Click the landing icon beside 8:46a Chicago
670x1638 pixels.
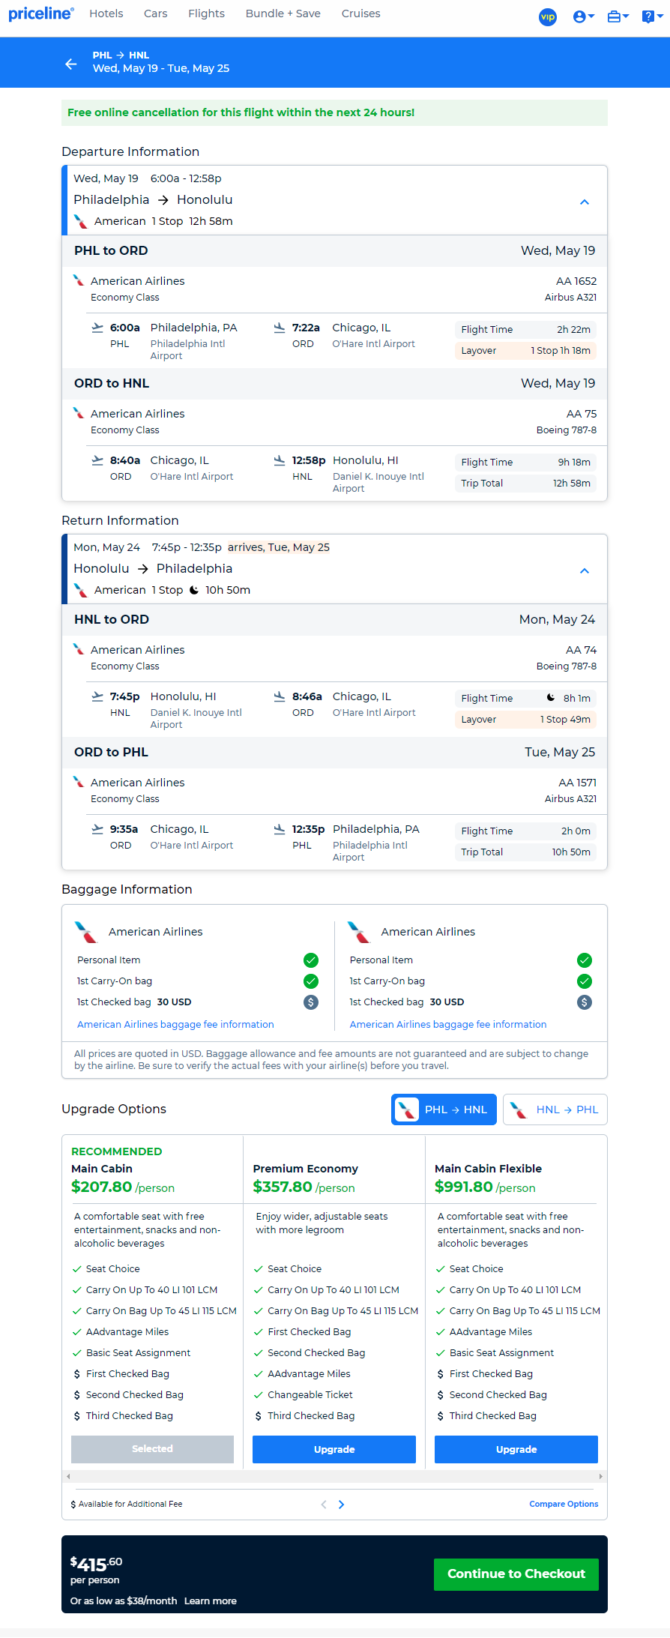[279, 696]
